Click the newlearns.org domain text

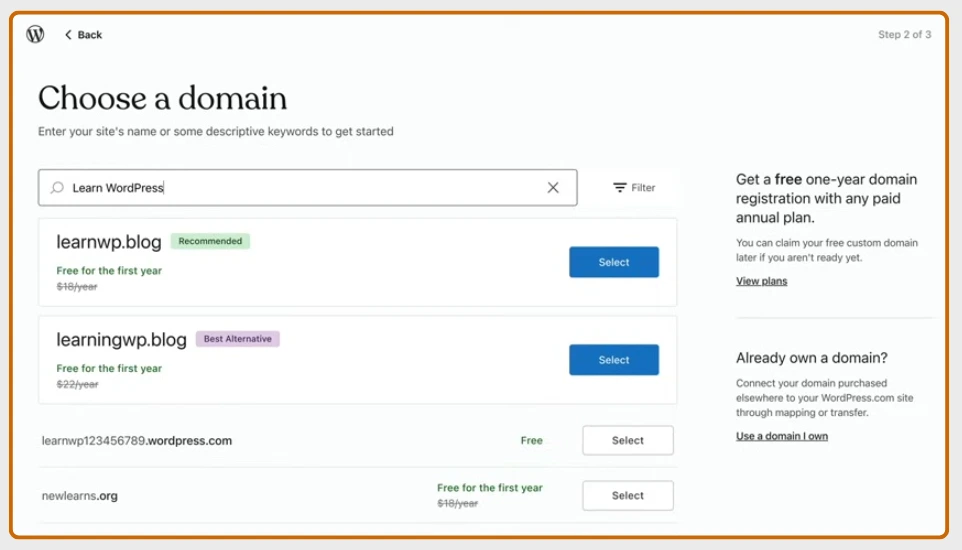(x=80, y=496)
